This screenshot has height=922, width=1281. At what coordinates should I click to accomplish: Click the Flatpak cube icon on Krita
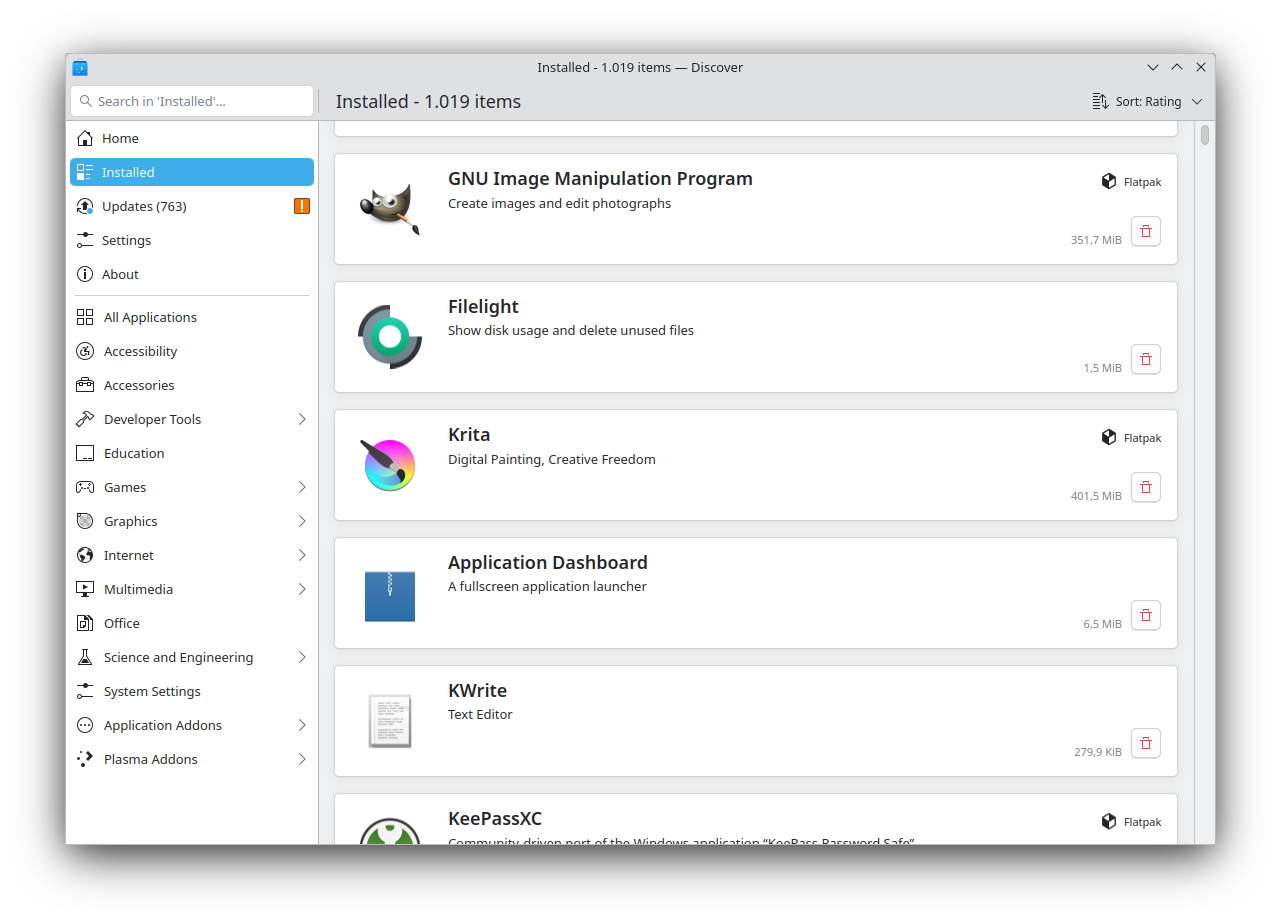point(1109,437)
